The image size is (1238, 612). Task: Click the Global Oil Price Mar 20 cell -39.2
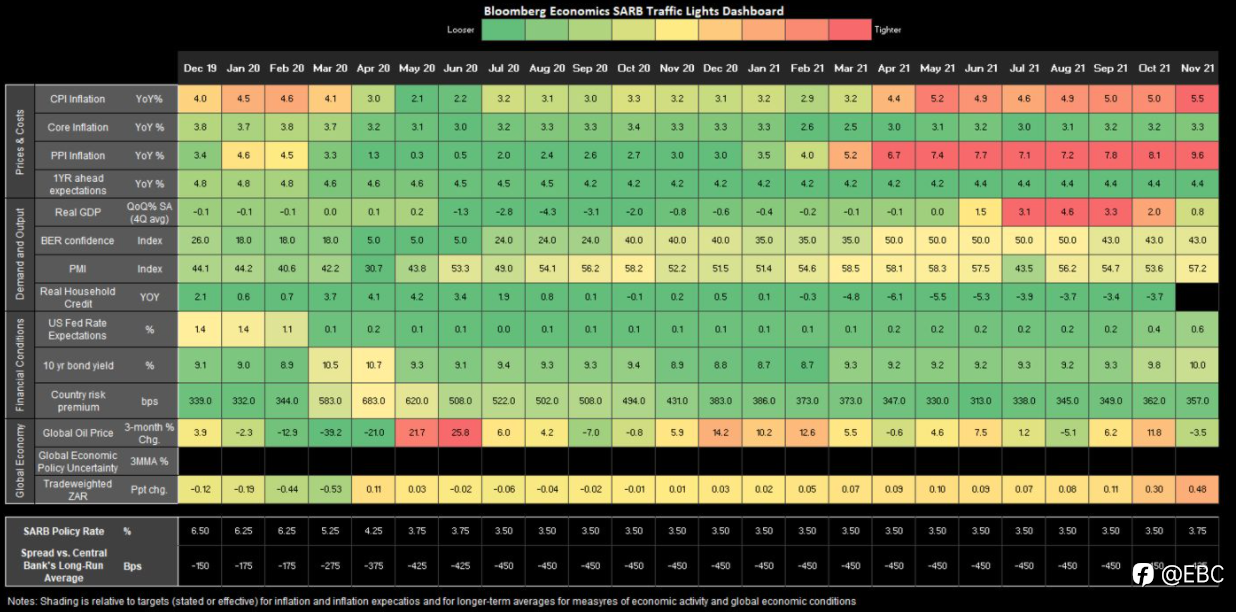[330, 433]
